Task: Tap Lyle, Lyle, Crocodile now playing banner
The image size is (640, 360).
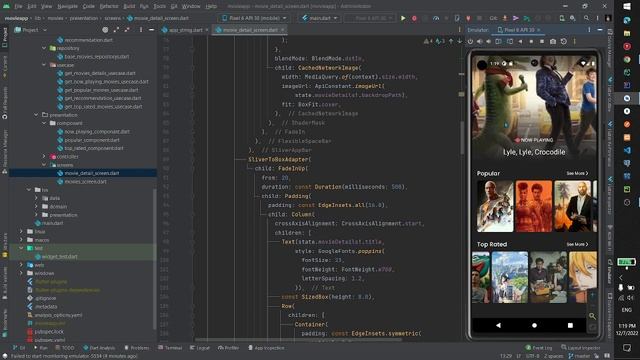Action: click(534, 108)
